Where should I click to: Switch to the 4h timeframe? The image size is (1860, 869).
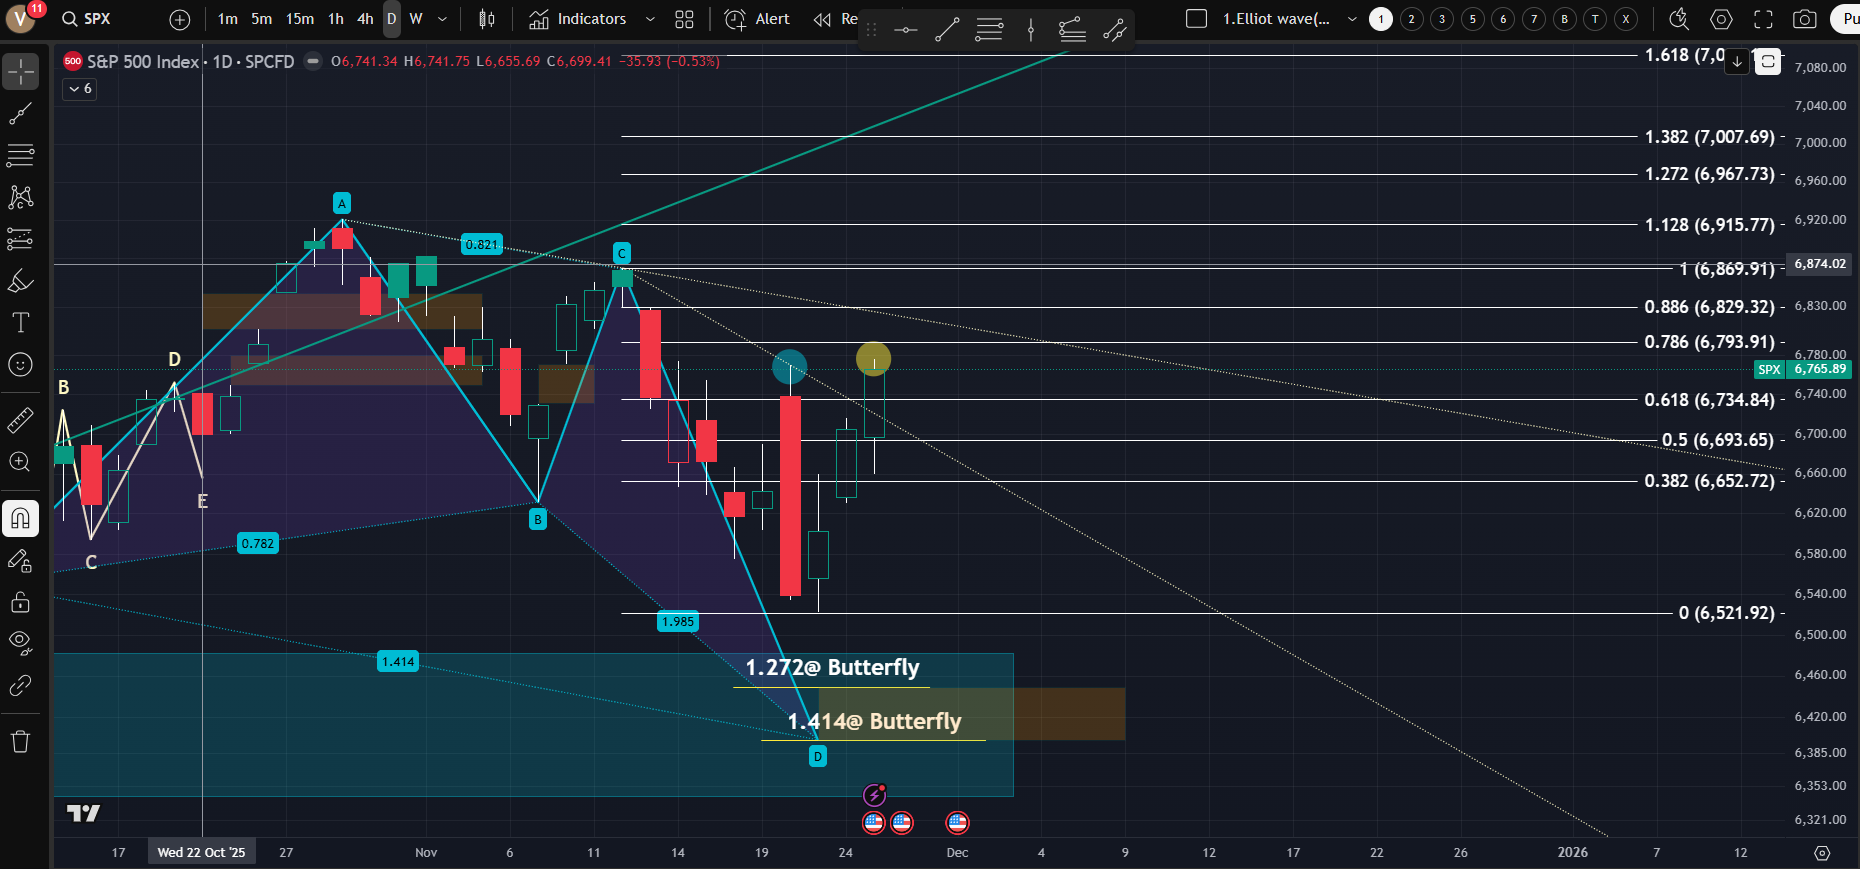click(365, 19)
